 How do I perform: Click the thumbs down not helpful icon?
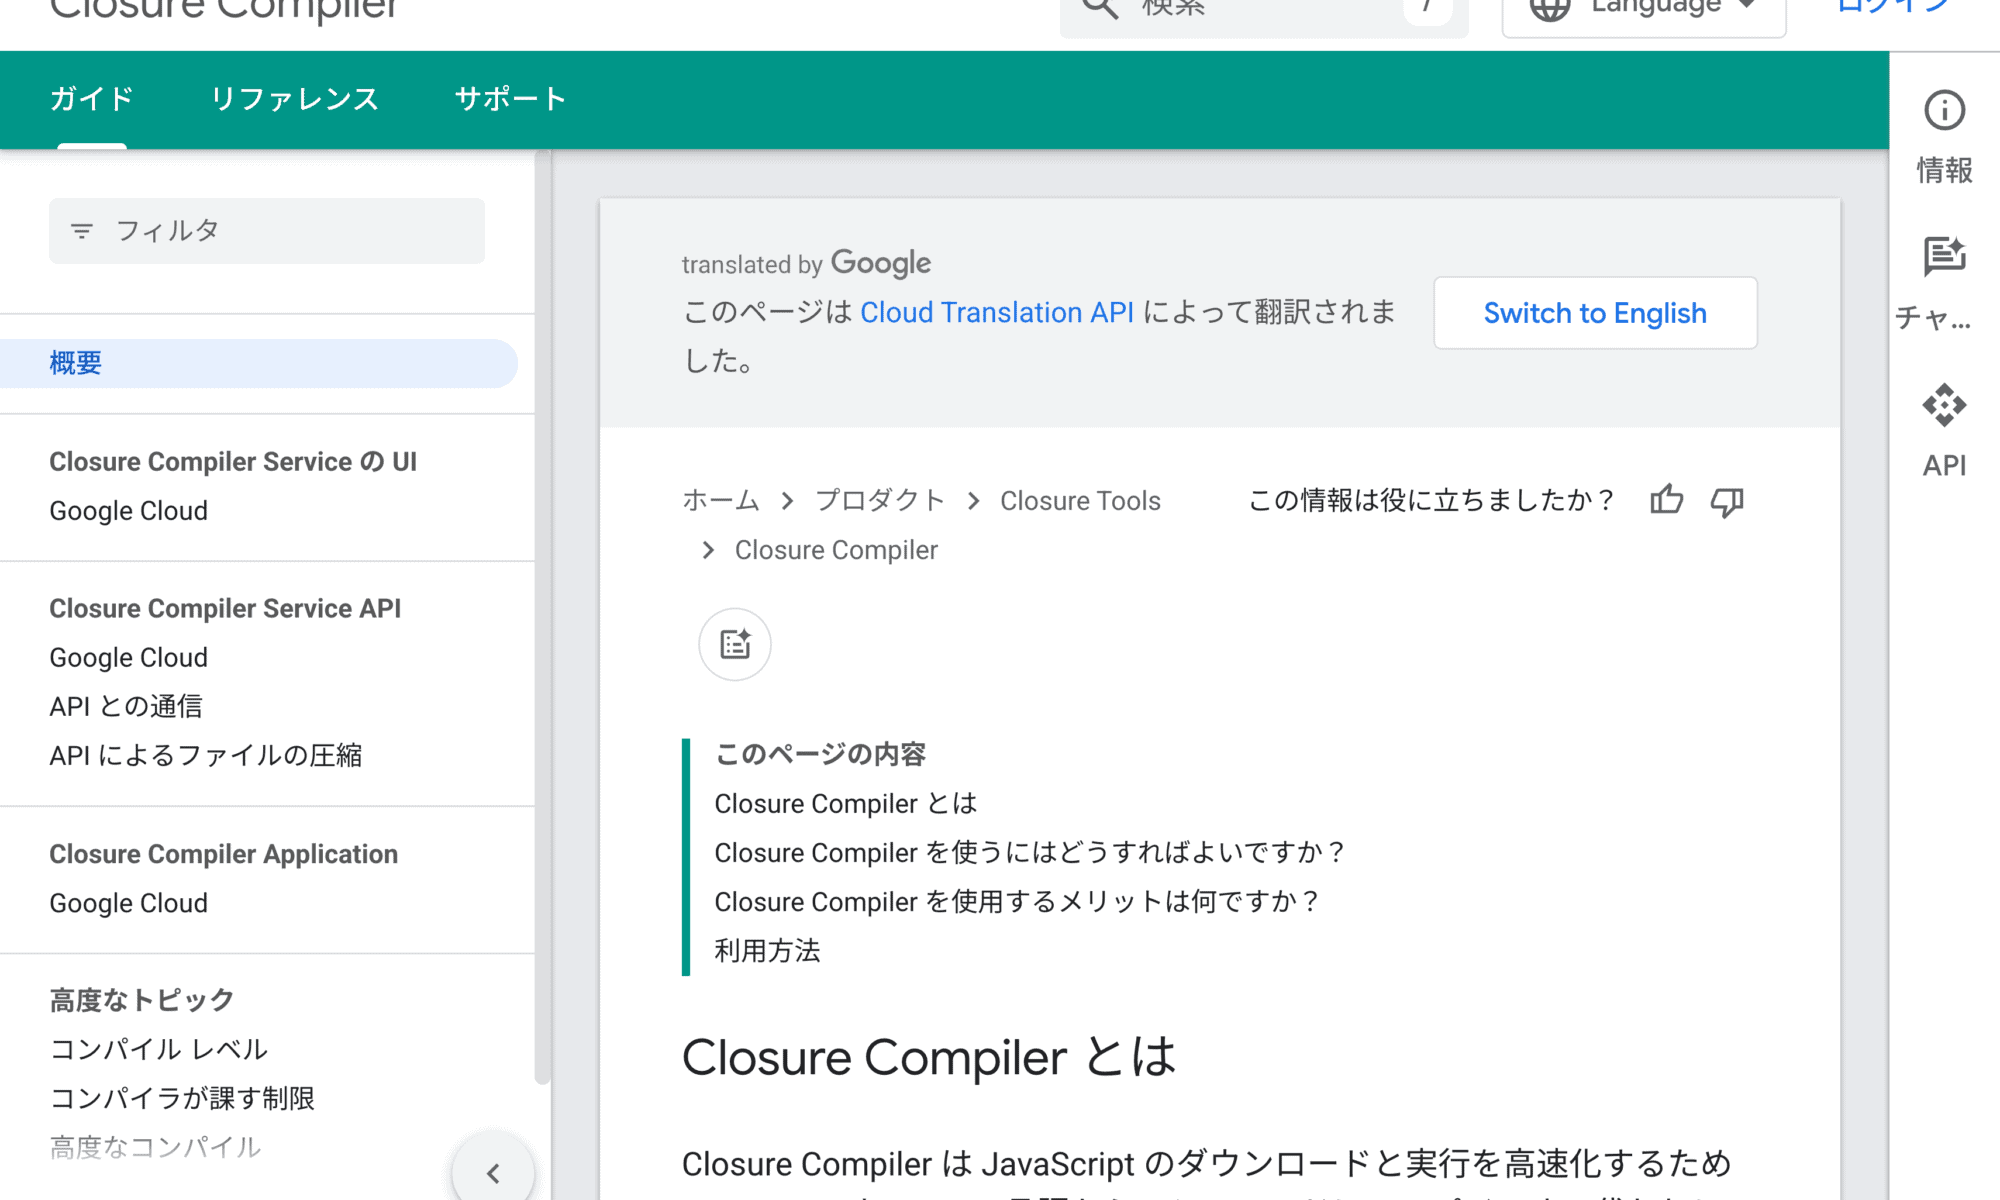point(1727,500)
